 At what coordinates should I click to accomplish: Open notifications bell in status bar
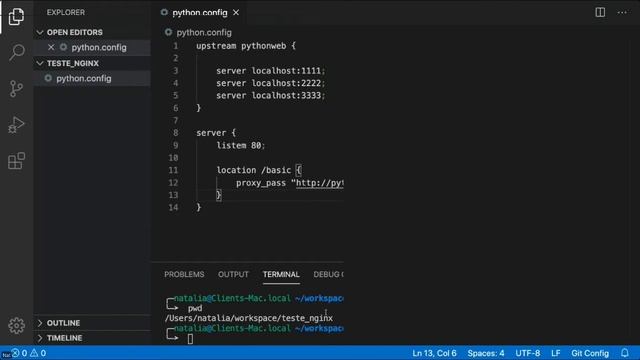625,353
